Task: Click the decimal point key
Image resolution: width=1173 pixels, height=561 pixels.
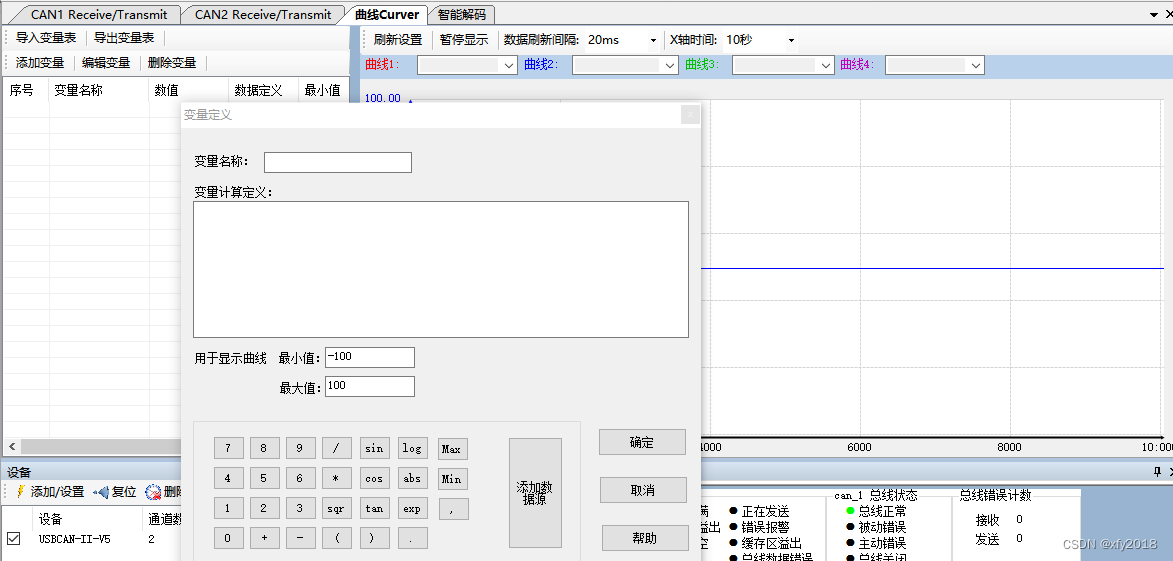Action: click(412, 538)
